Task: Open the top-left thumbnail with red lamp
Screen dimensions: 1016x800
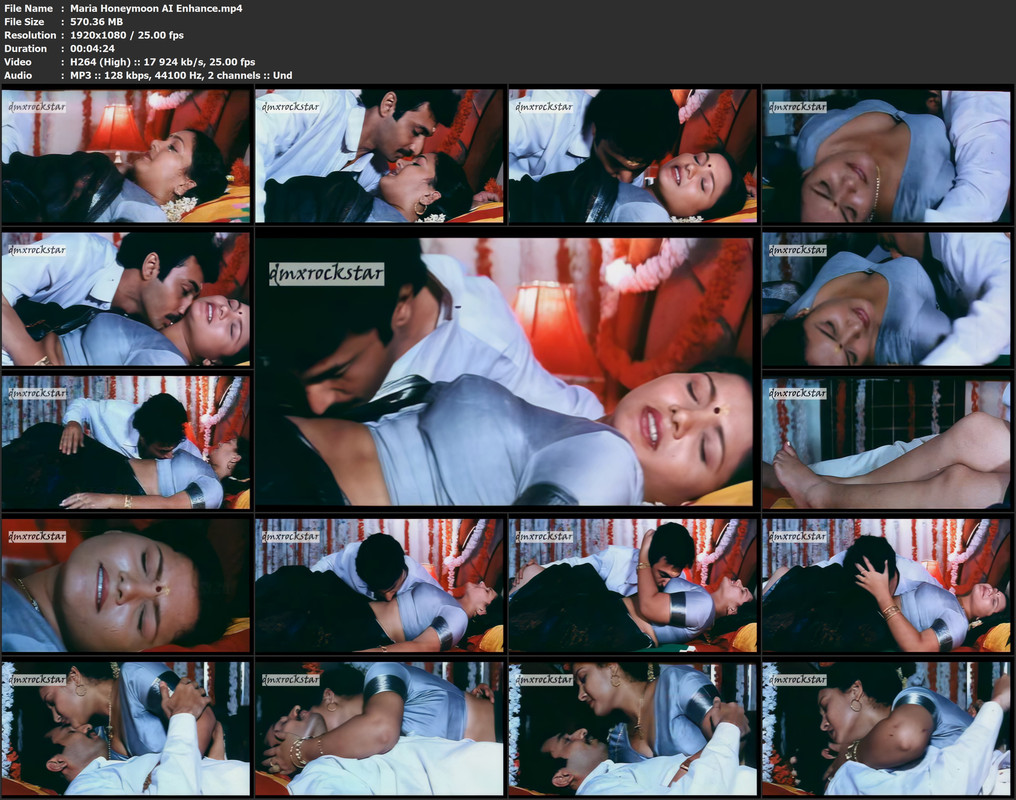Action: (126, 156)
